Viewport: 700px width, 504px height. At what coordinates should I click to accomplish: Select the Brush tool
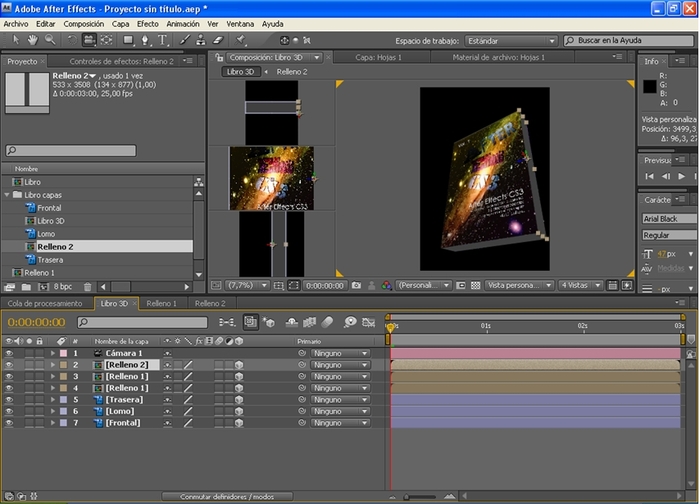184,40
